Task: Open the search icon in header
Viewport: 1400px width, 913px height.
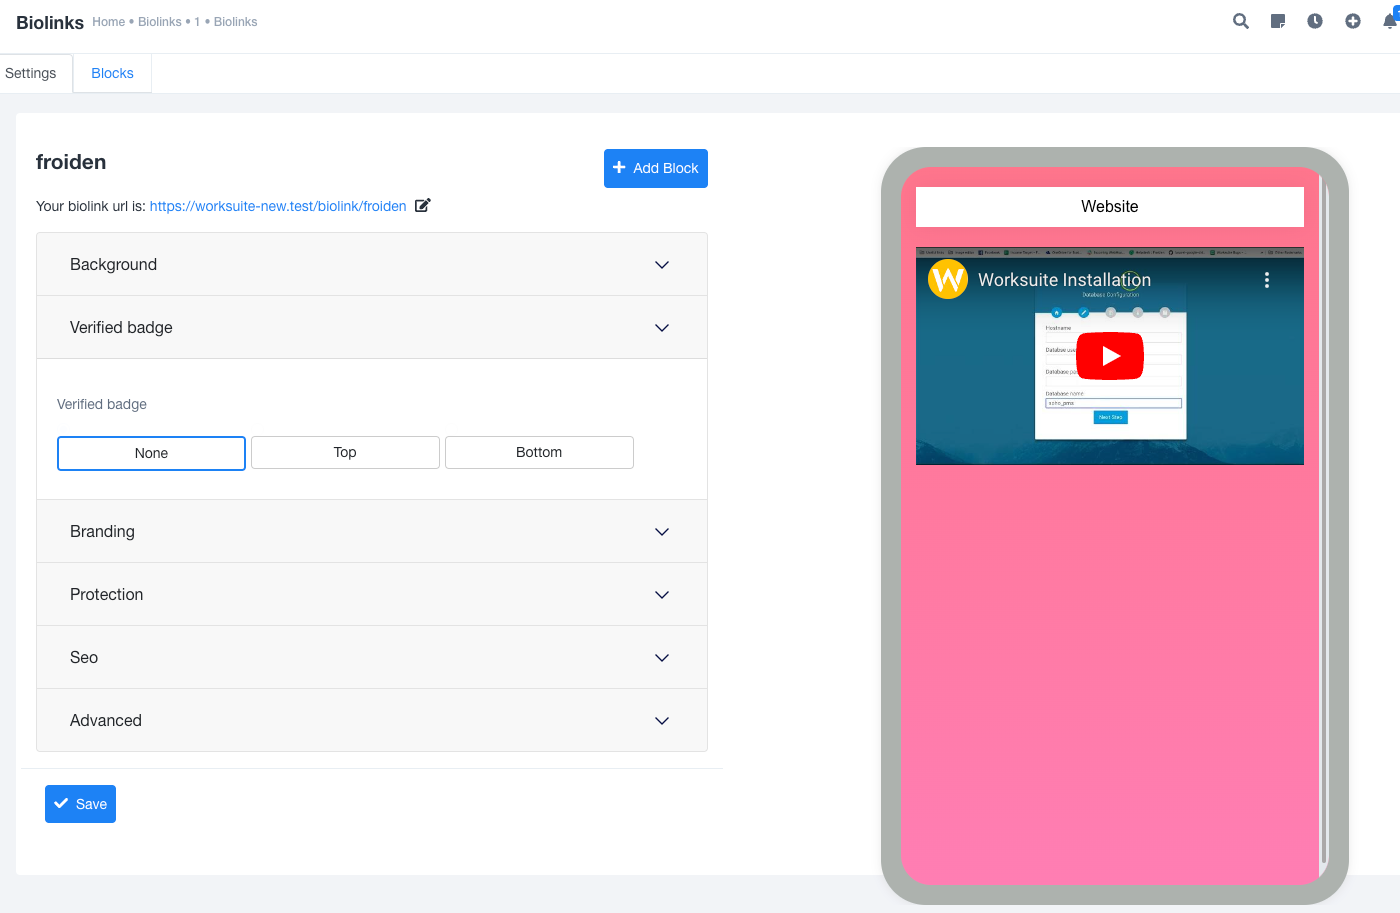Action: [1241, 21]
